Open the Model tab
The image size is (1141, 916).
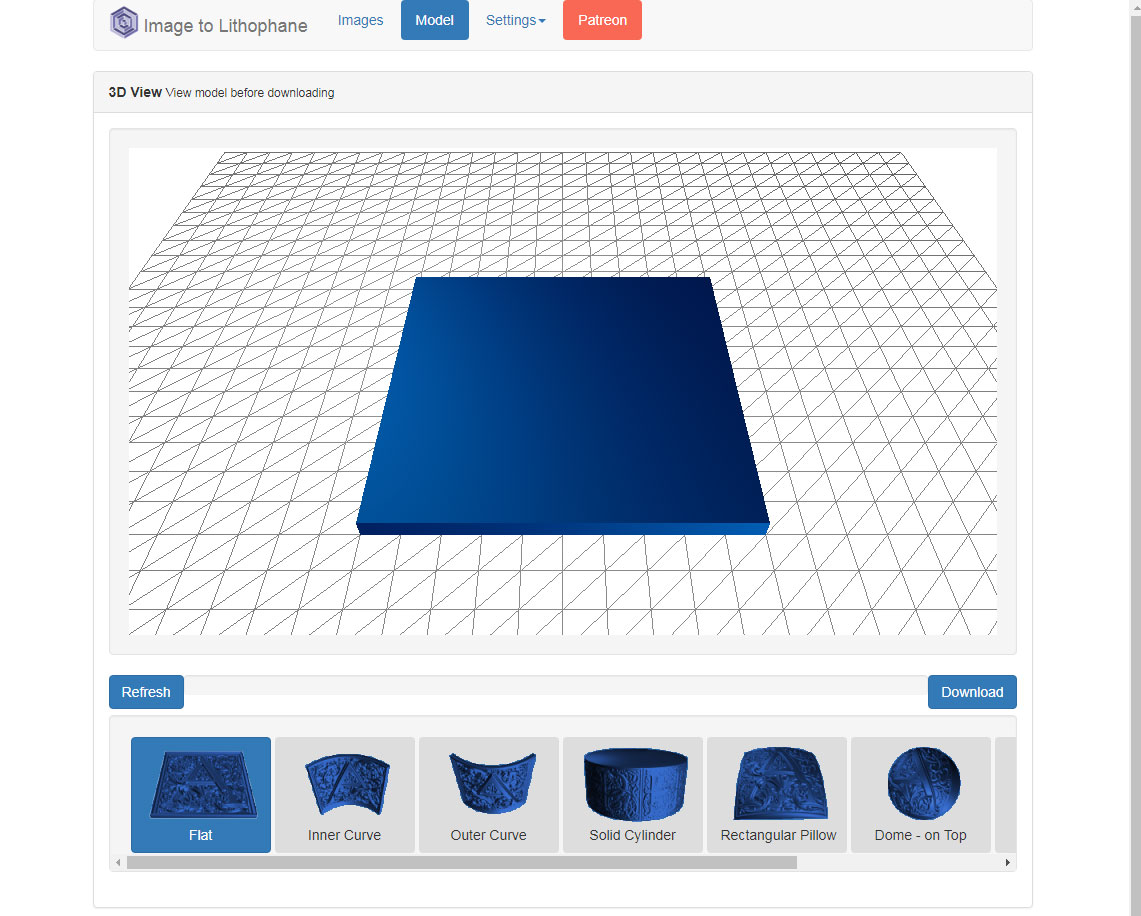[434, 20]
